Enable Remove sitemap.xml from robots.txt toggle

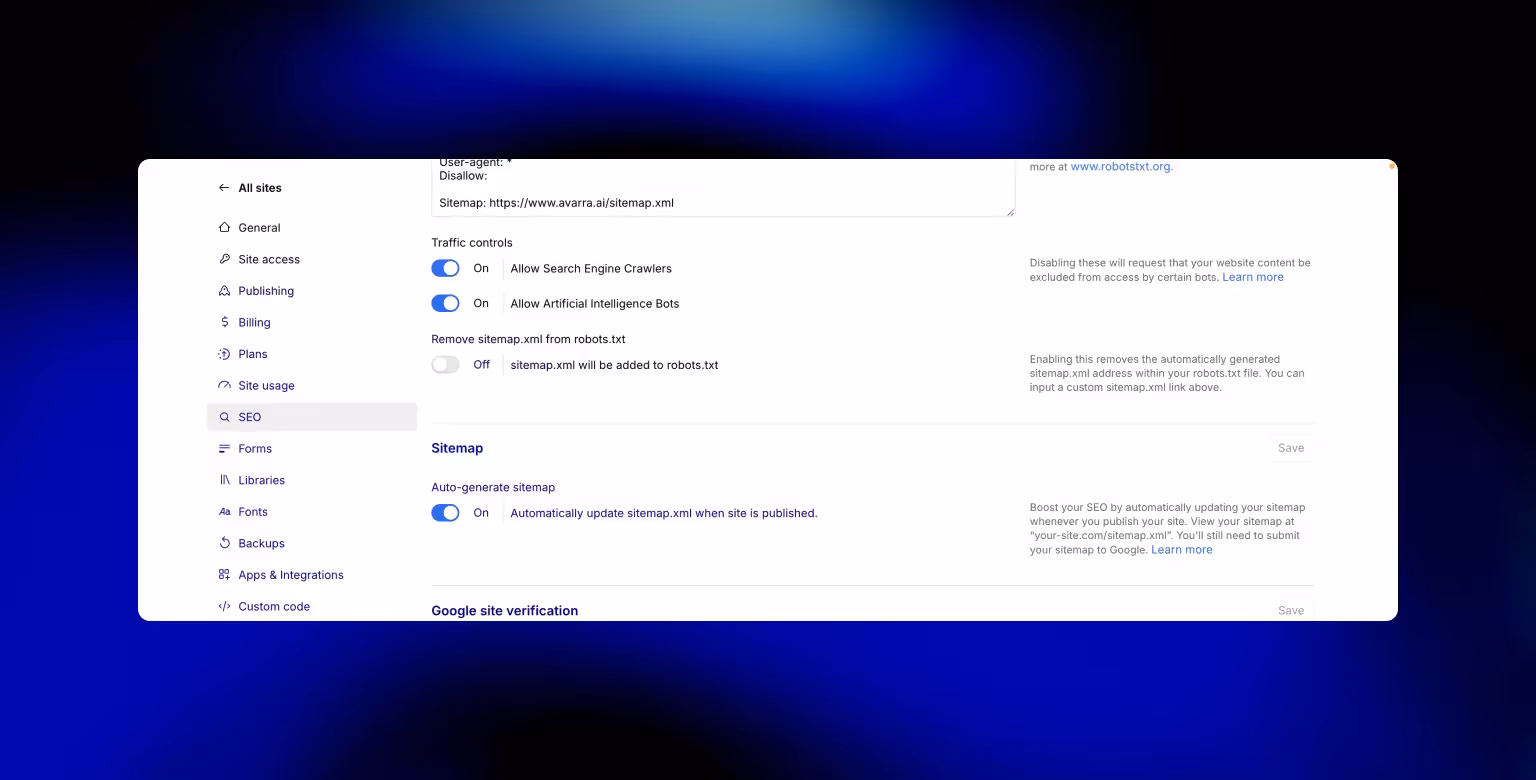tap(445, 365)
